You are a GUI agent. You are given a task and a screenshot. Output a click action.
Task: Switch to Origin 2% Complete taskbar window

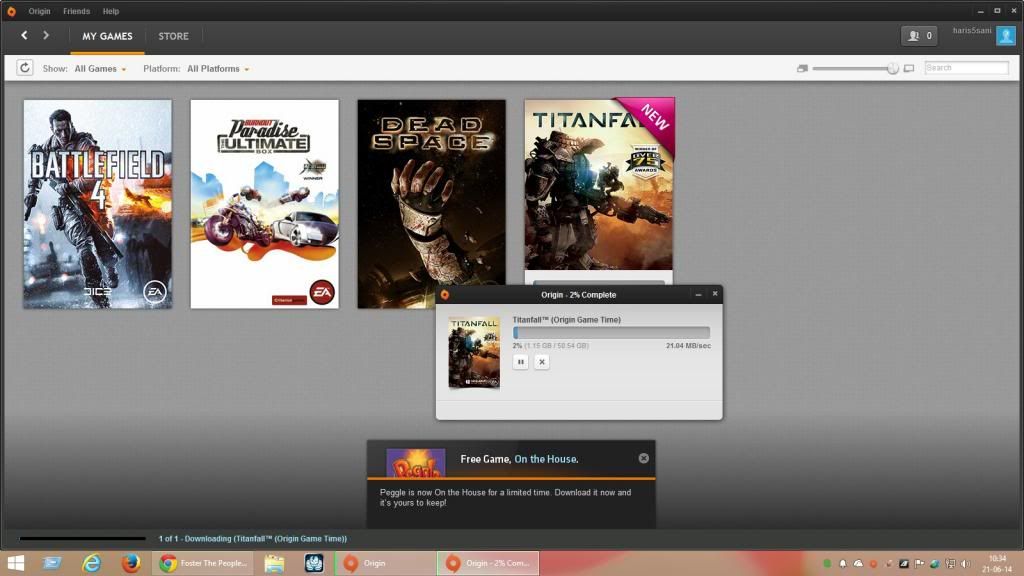(488, 563)
